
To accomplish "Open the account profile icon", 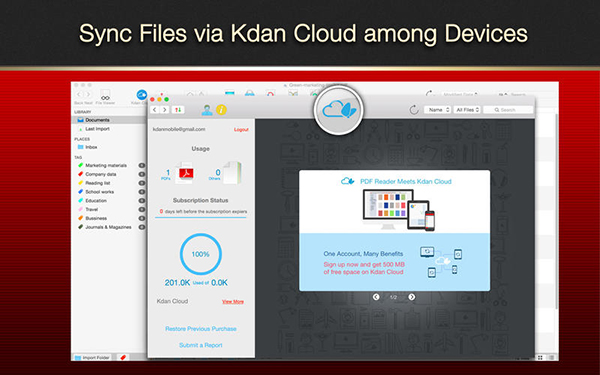I will pos(207,110).
